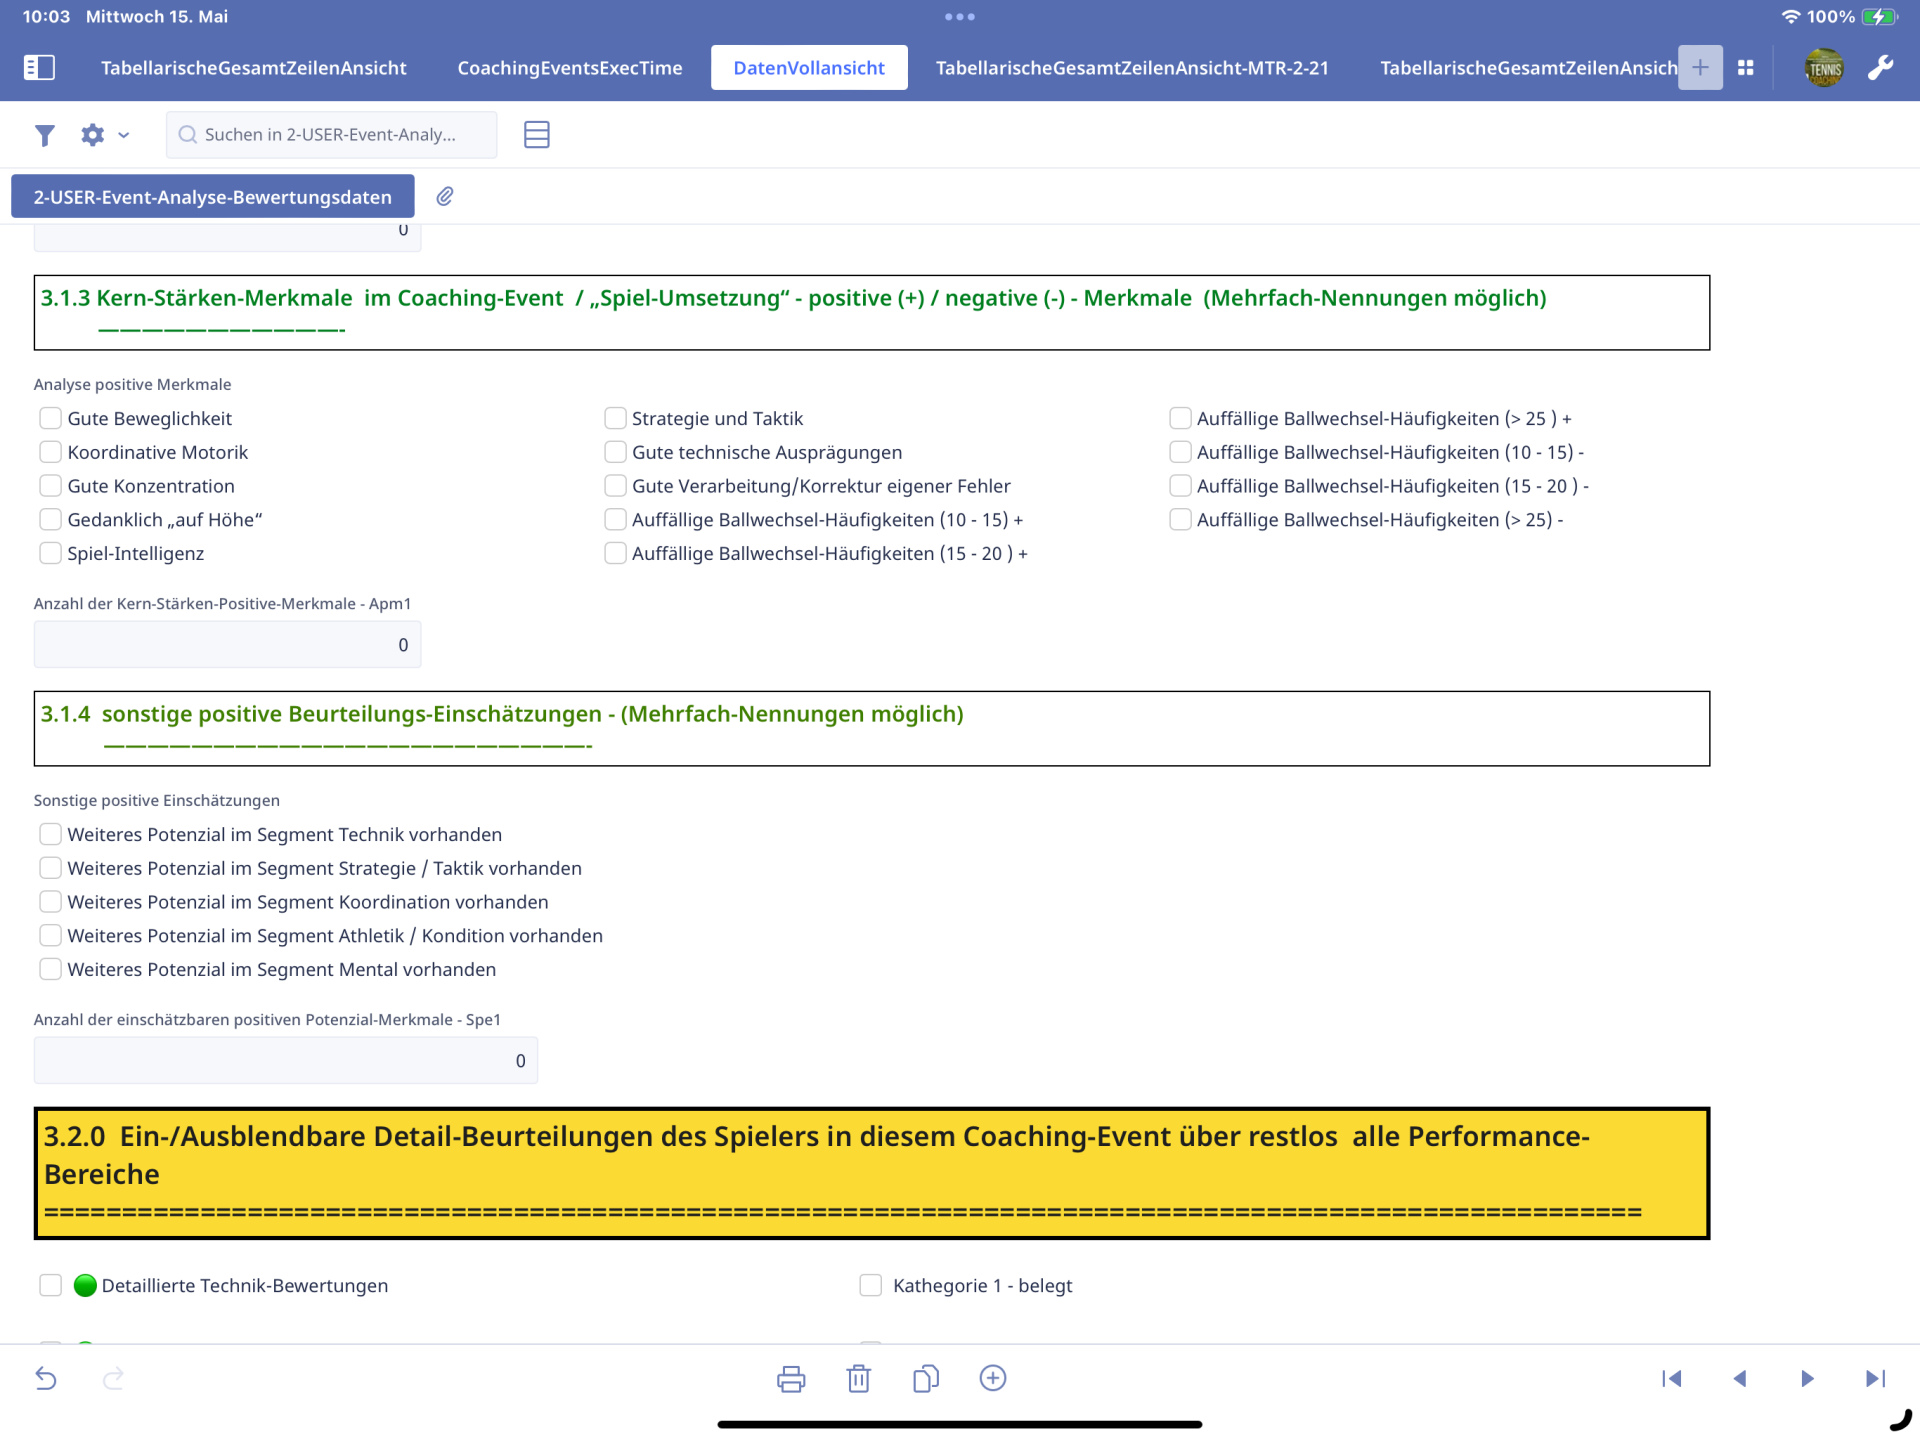The width and height of the screenshot is (1920, 1439).
Task: Enable Strategie und Taktik checkbox
Action: [x=615, y=418]
